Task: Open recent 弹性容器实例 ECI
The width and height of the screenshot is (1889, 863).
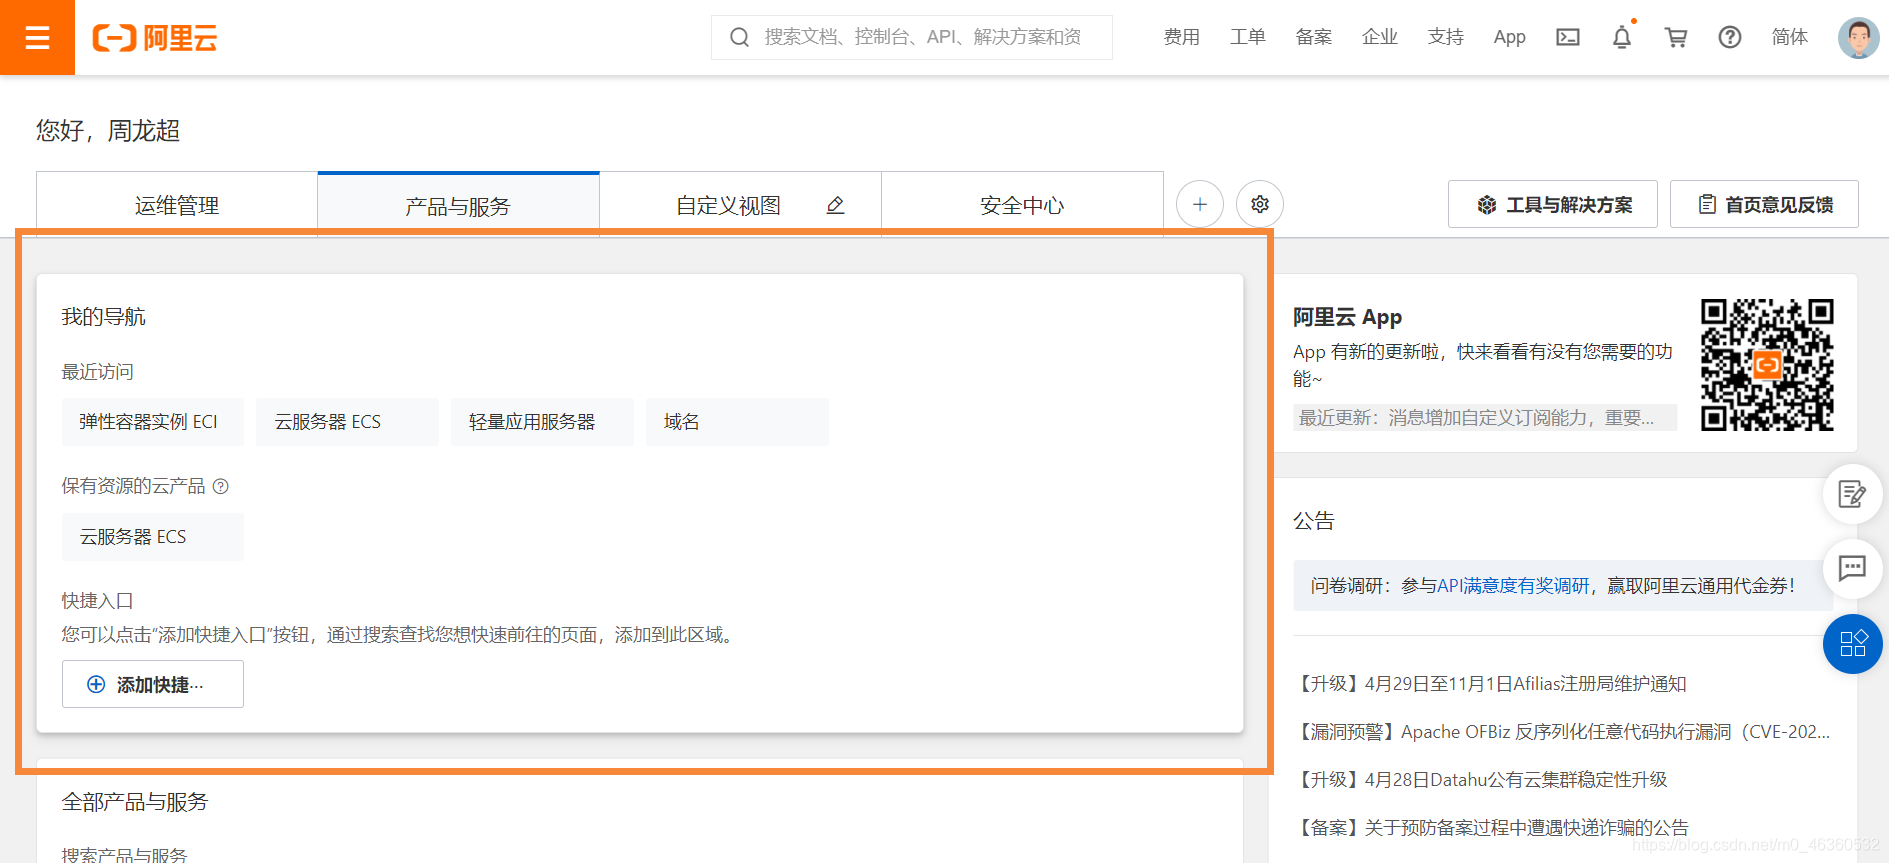Action: [x=153, y=422]
